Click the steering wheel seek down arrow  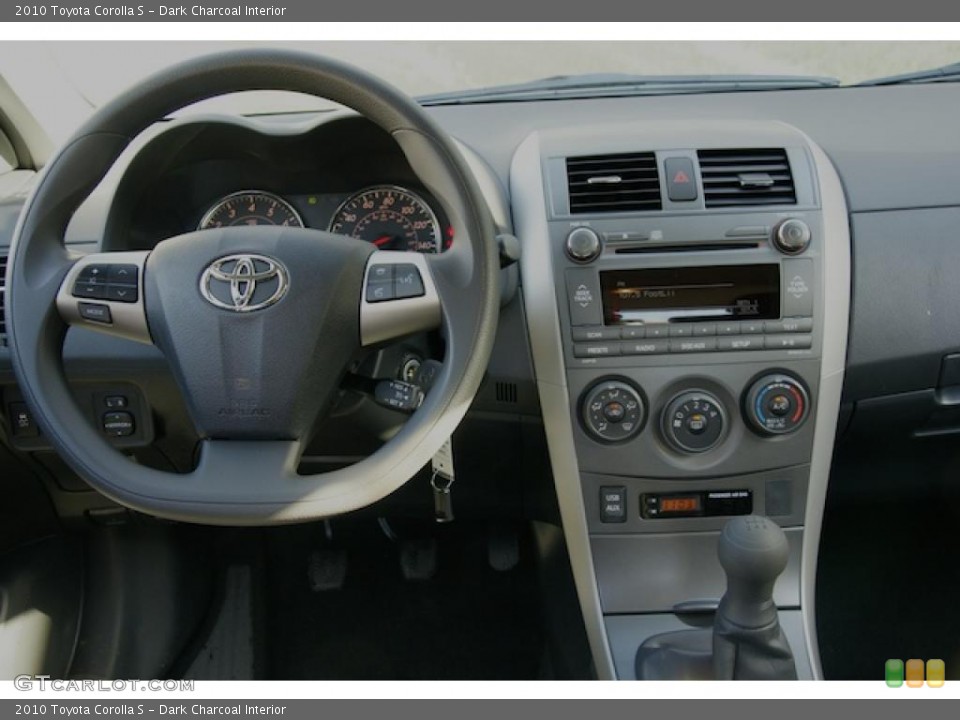[122, 293]
